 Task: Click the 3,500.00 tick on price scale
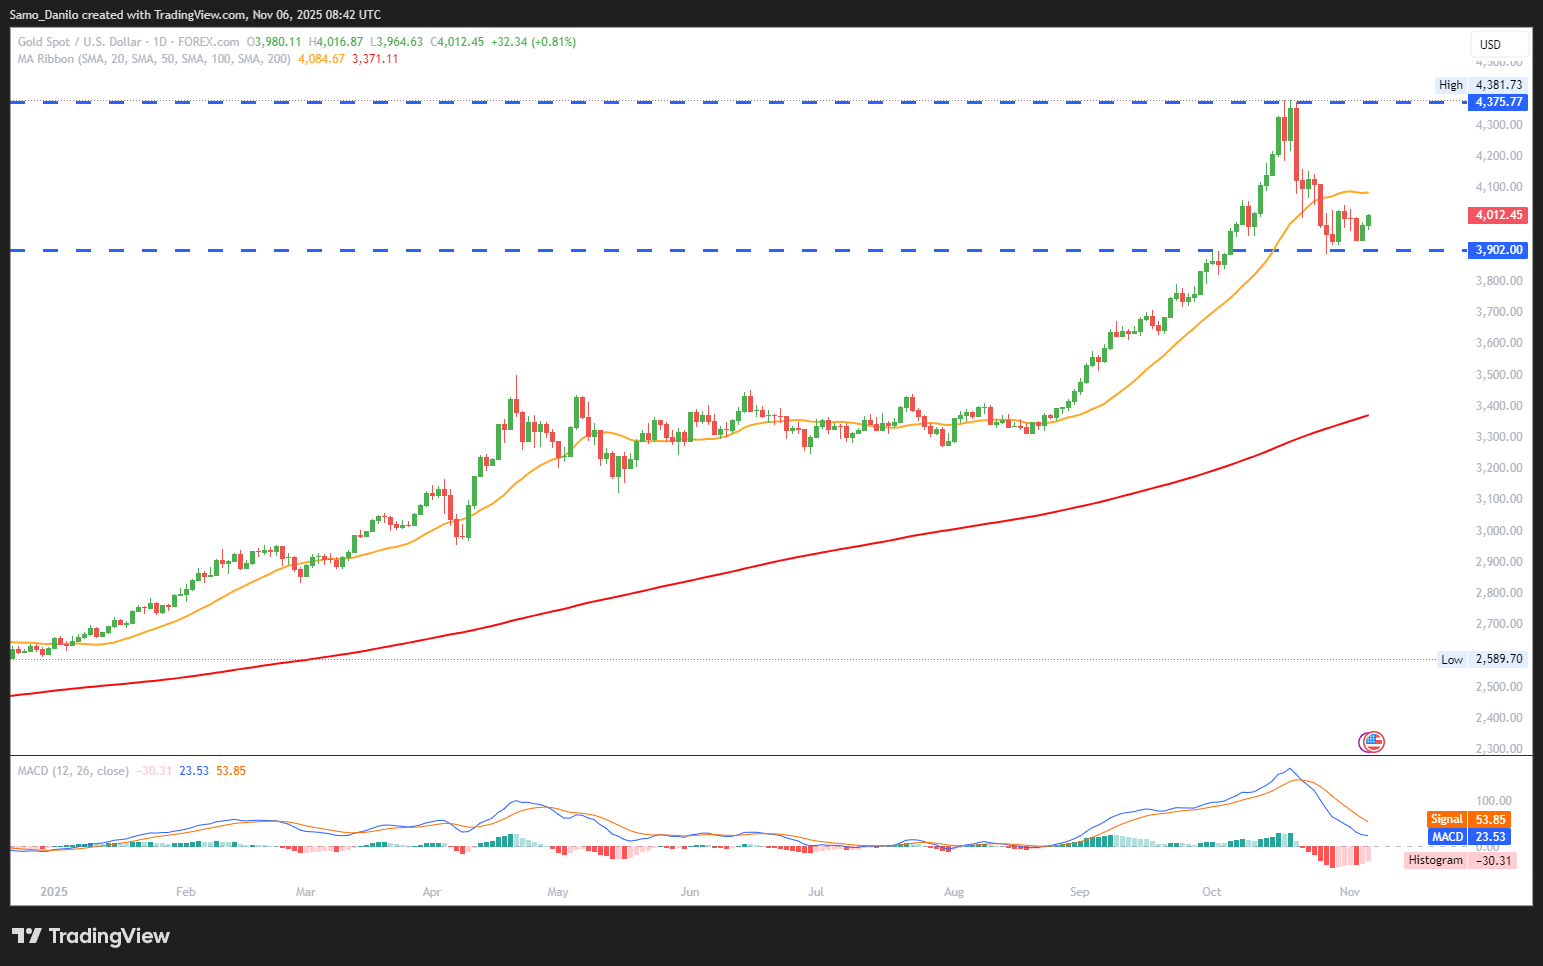[x=1498, y=375]
